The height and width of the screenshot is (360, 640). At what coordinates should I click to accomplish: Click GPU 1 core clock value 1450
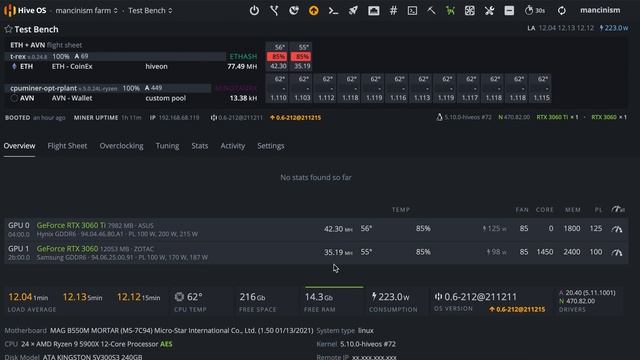coord(544,252)
